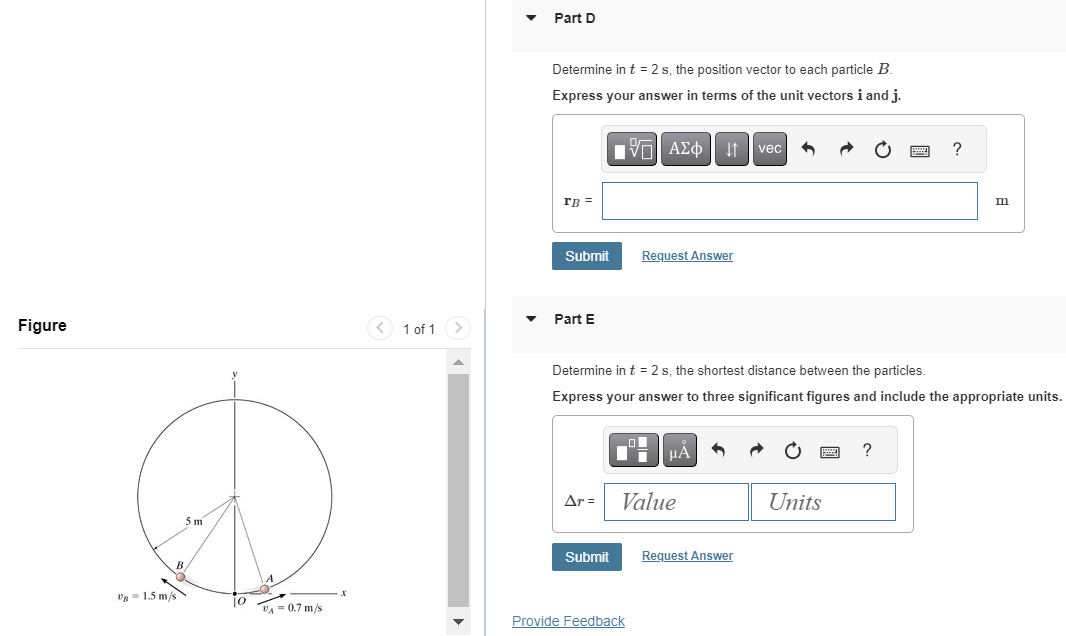Select the up/down arrows symbol icon
Viewport: 1066px width, 636px height.
pyautogui.click(x=731, y=148)
